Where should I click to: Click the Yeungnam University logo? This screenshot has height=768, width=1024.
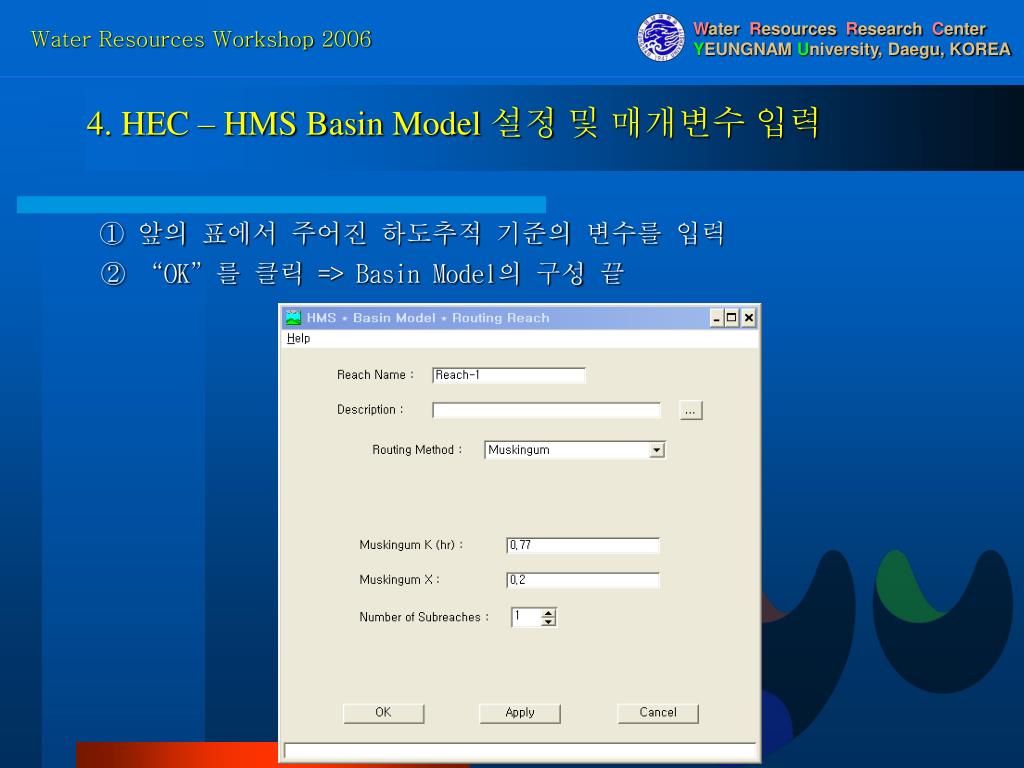pyautogui.click(x=661, y=38)
